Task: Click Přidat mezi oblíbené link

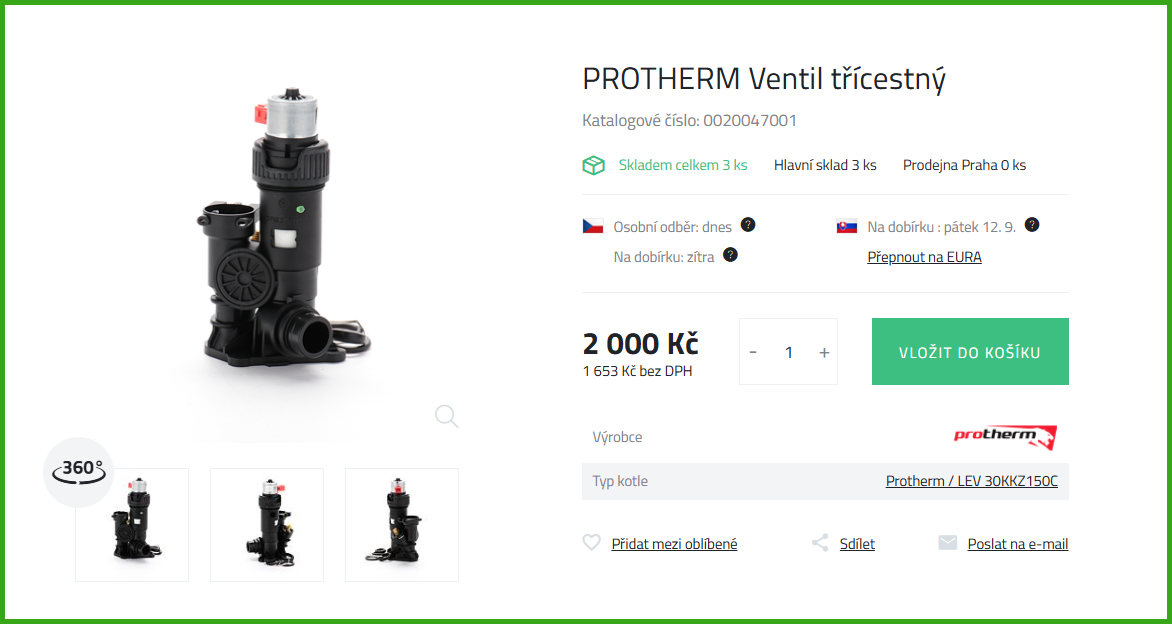Action: [674, 544]
